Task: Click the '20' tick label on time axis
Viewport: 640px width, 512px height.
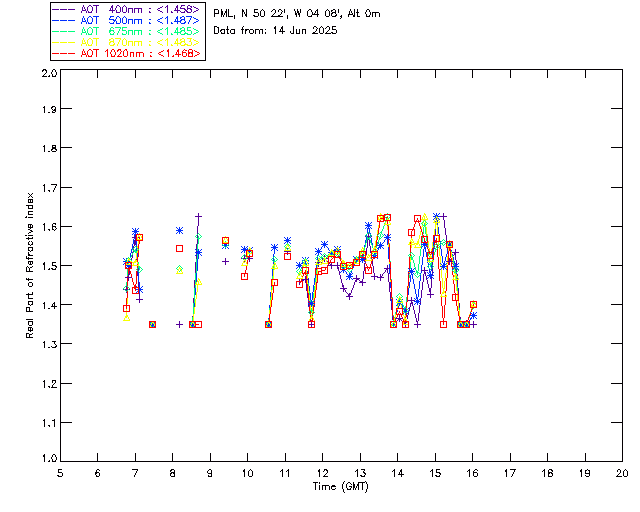Action: coord(622,473)
